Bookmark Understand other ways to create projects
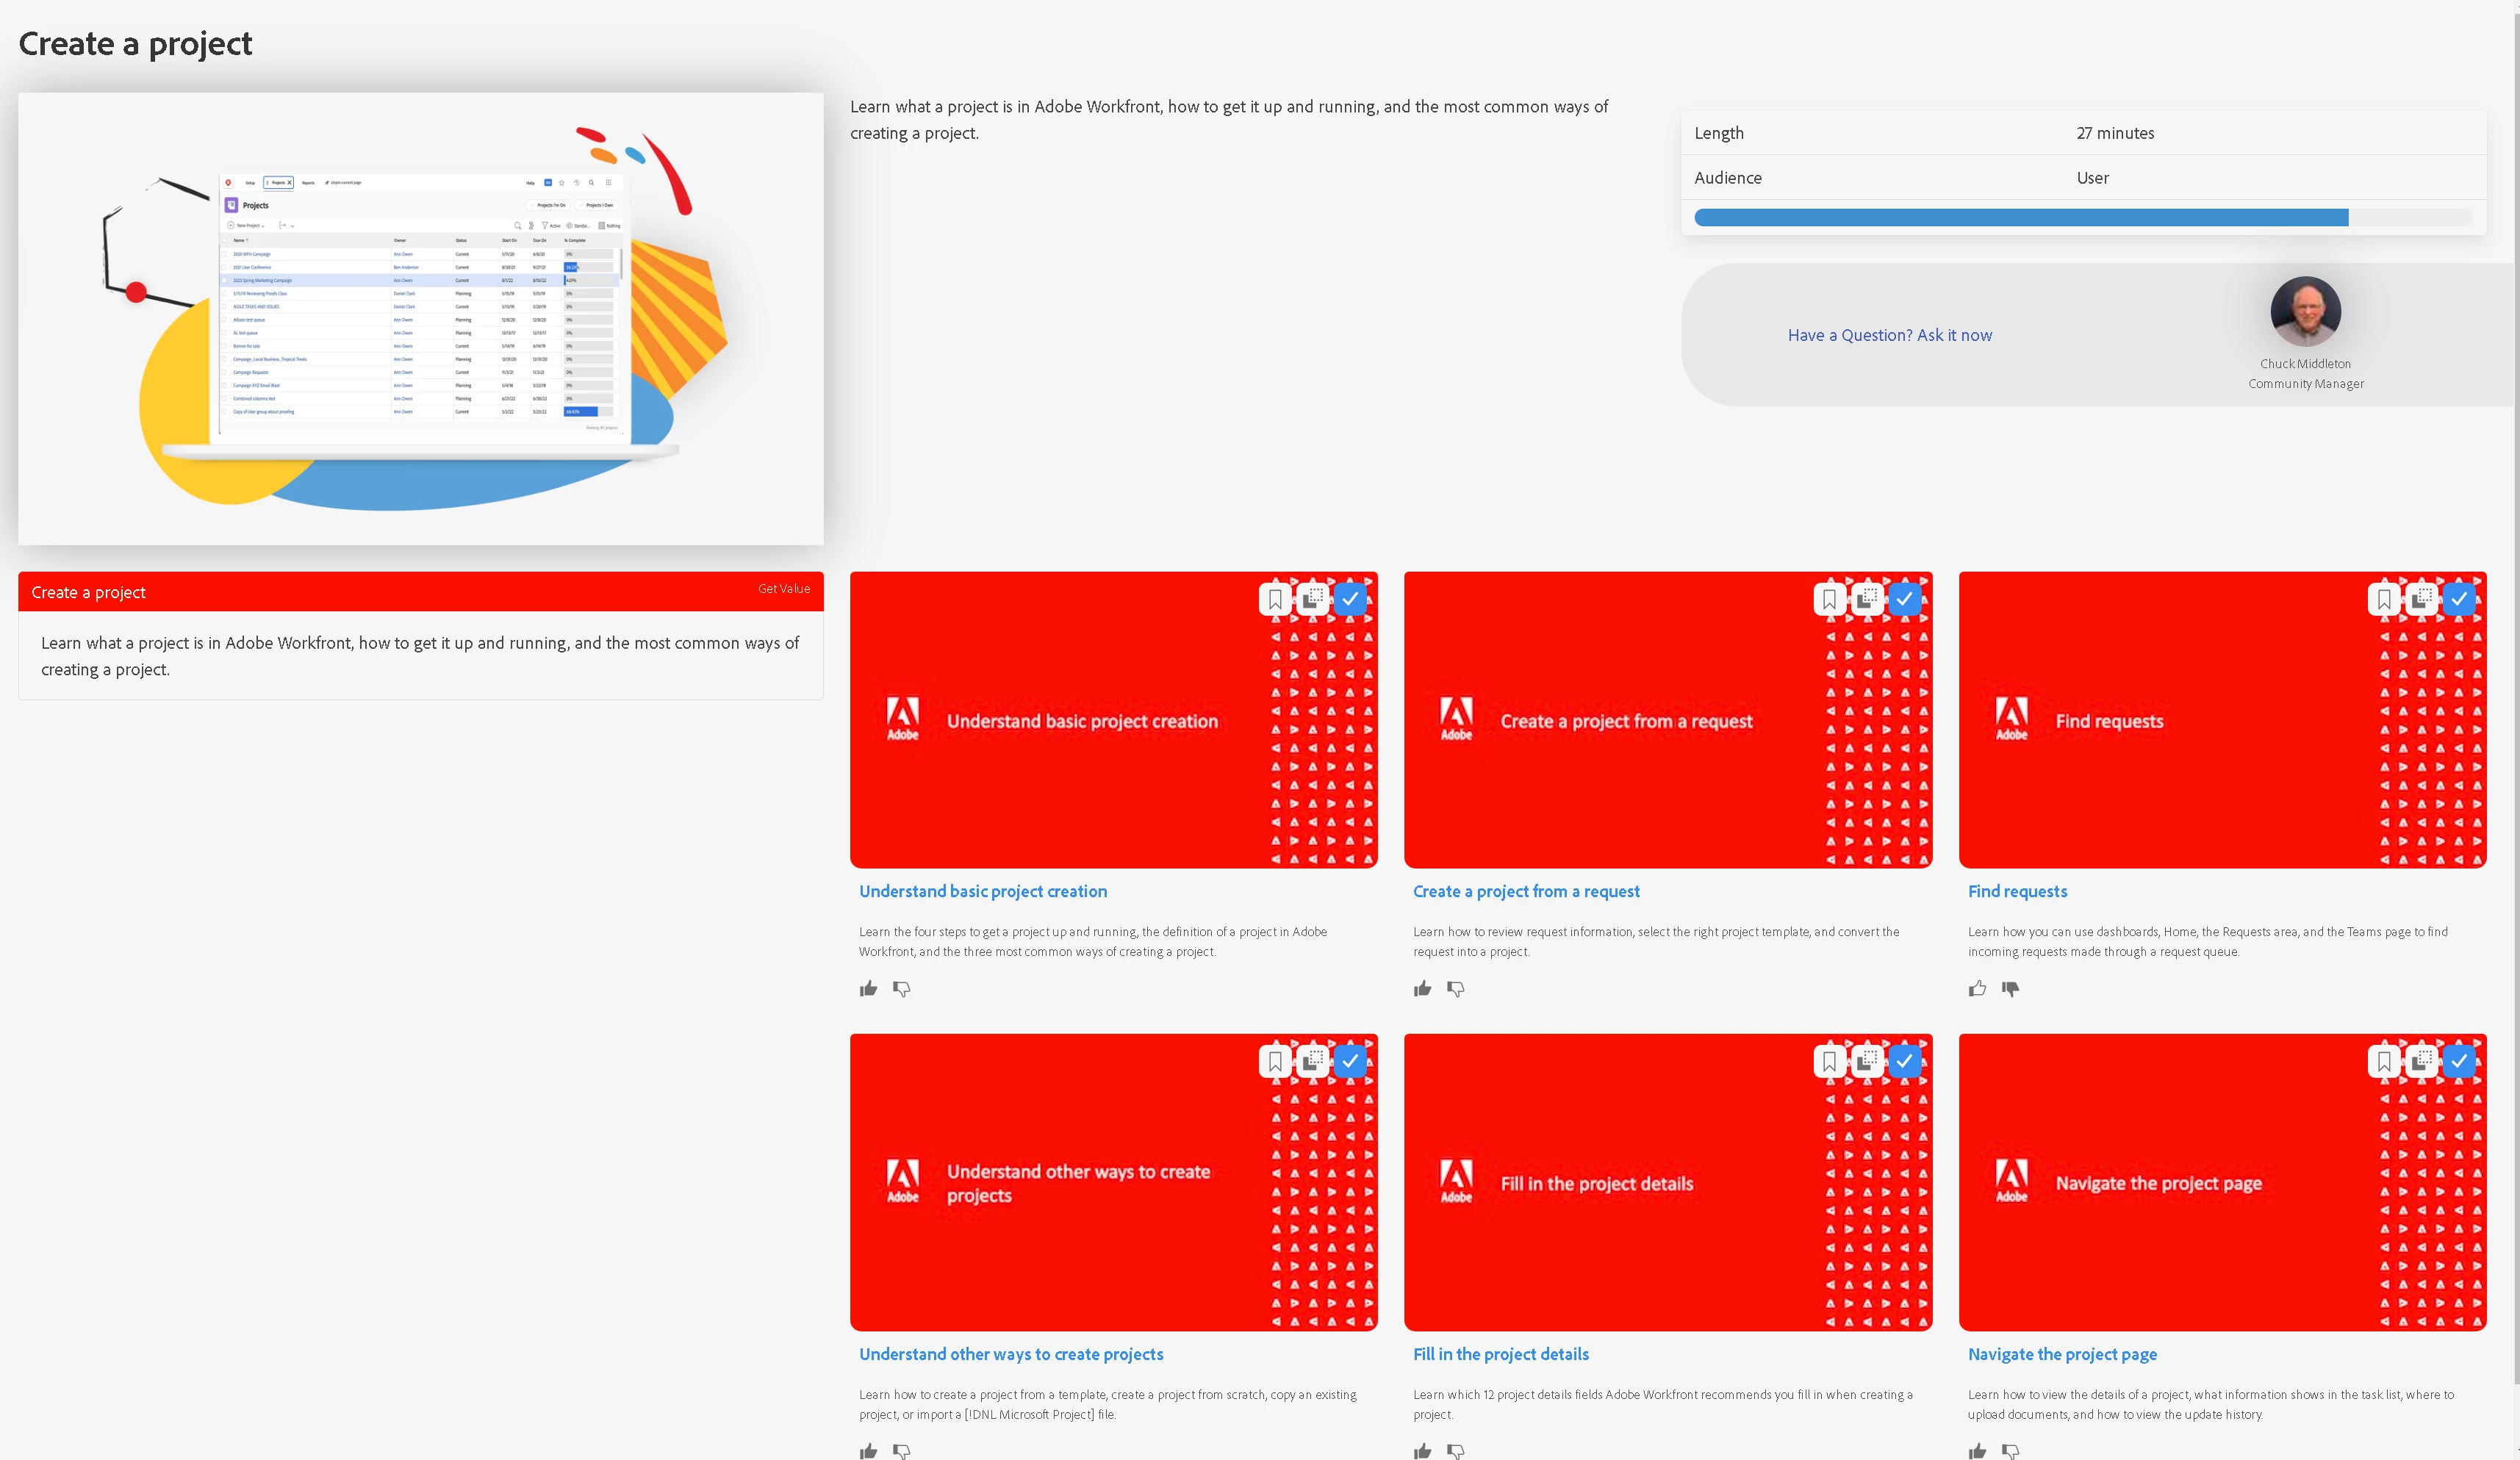Viewport: 2520px width, 1460px height. [x=1274, y=1061]
